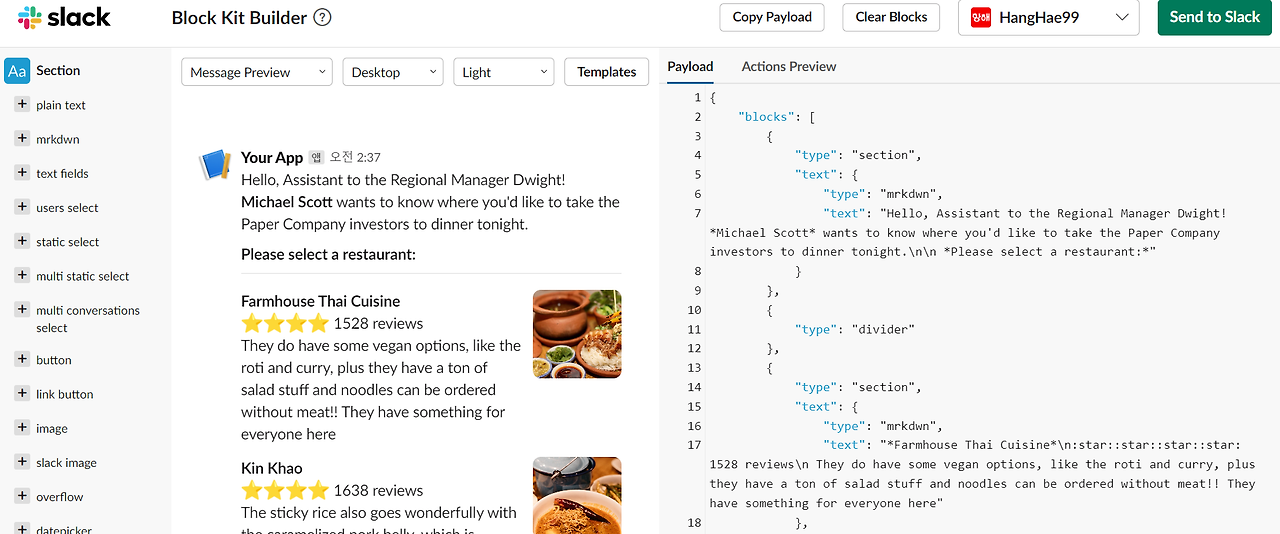The image size is (1280, 534).
Task: Add static select block via plus icon
Action: [x=21, y=241]
